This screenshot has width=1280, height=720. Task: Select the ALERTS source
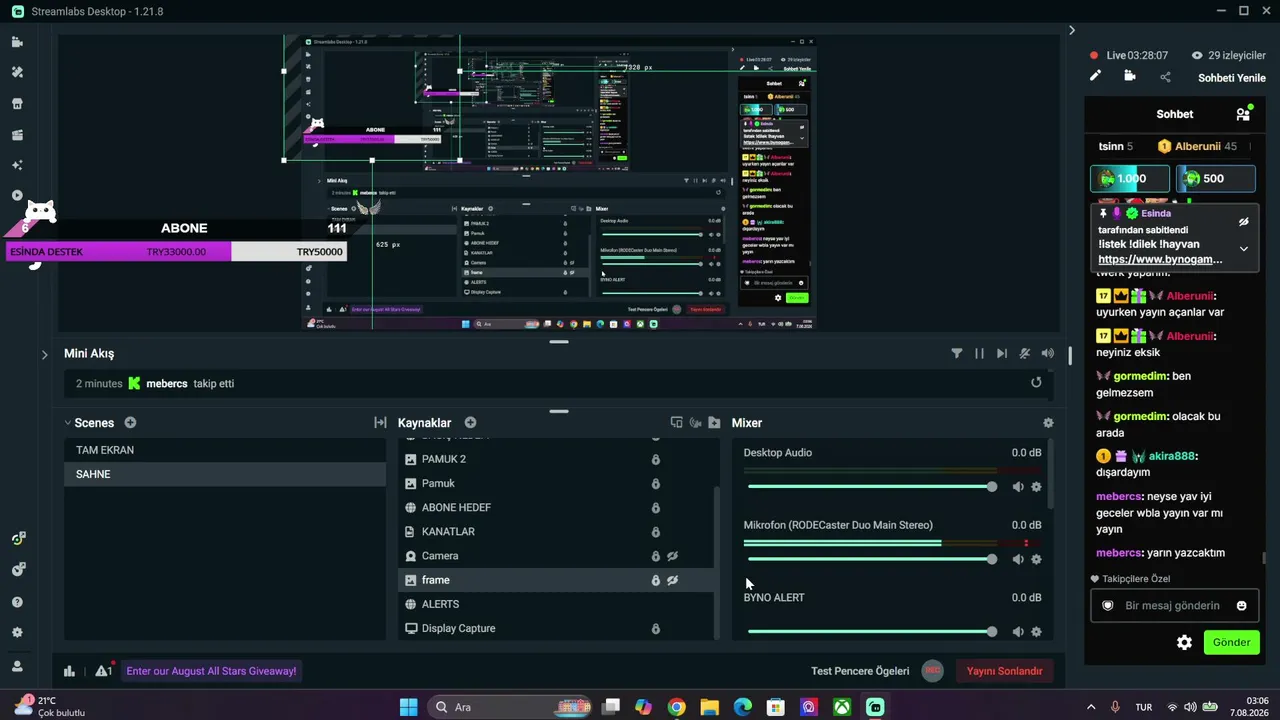556,604
